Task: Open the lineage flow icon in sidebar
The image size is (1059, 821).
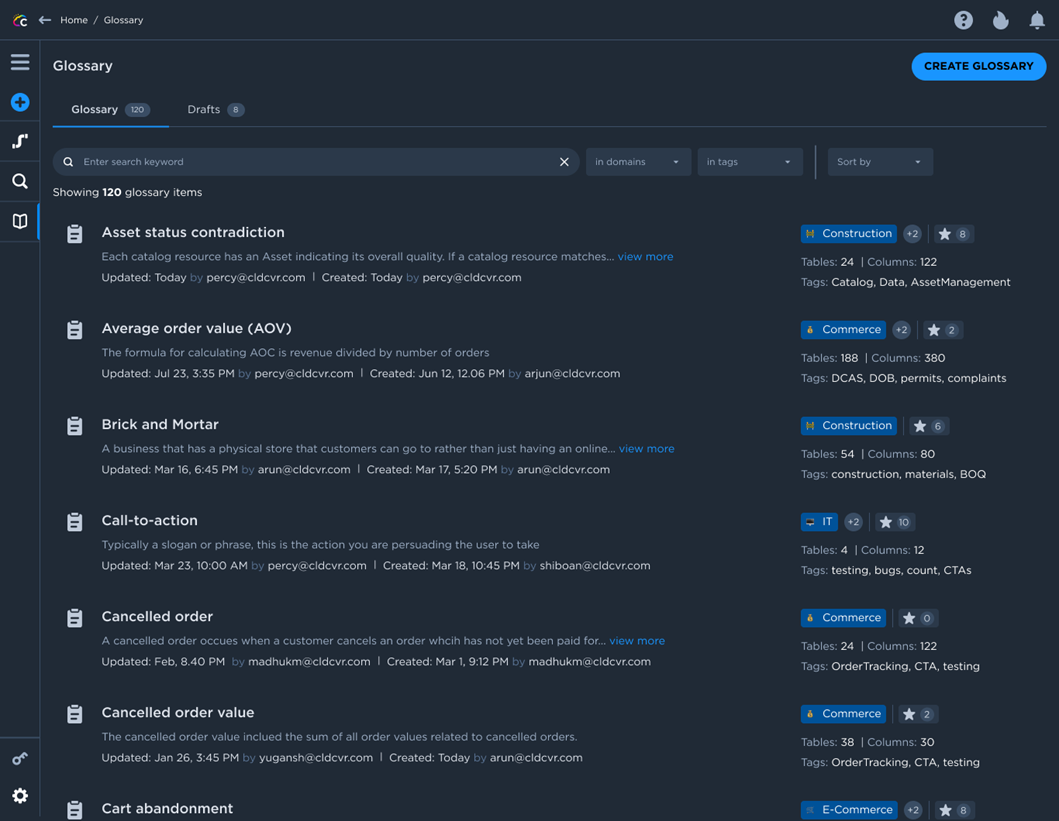Action: [20, 141]
